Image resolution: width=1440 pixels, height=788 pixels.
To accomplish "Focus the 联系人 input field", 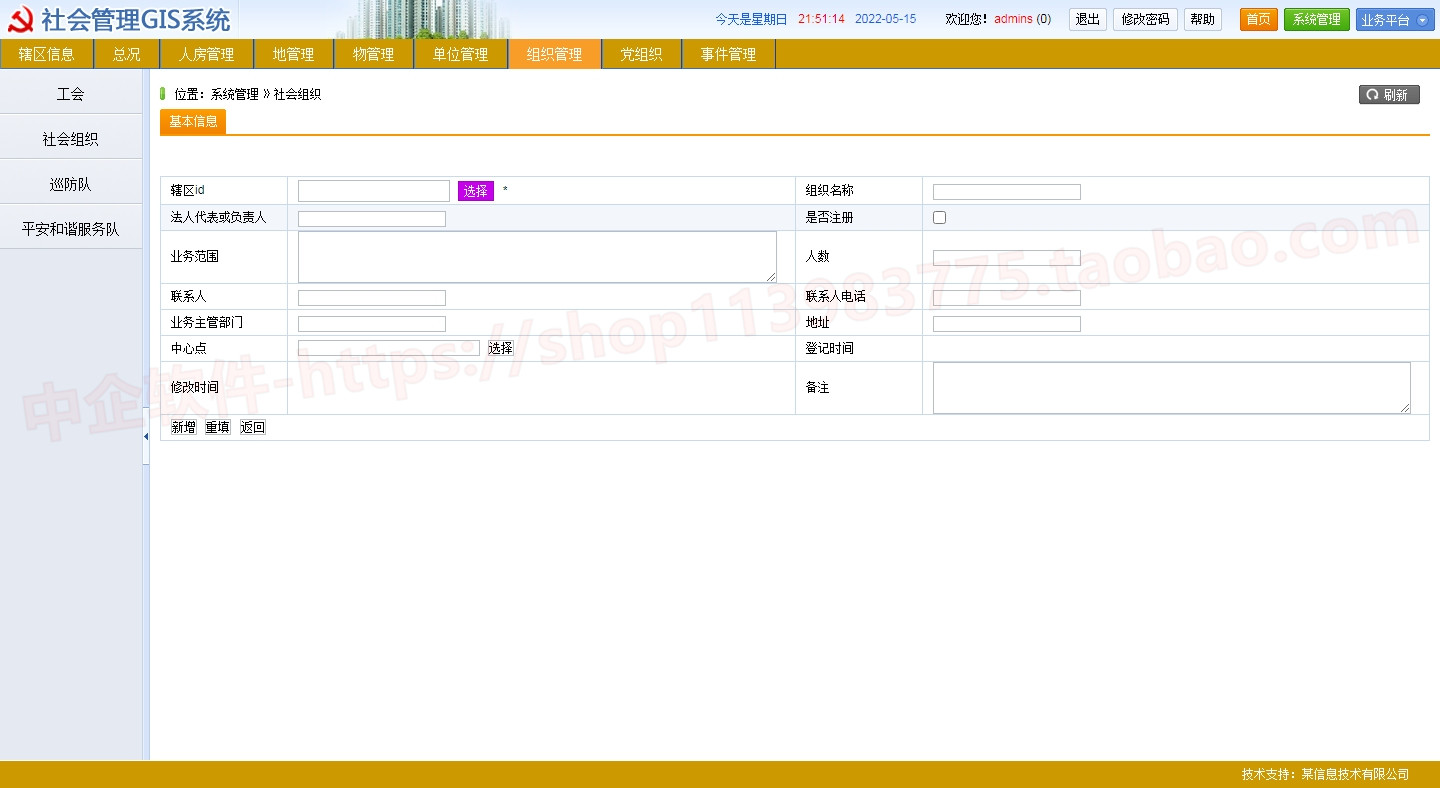I will [x=372, y=298].
